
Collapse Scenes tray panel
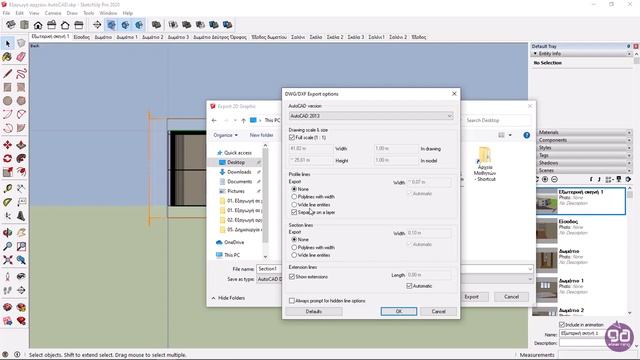[581, 171]
